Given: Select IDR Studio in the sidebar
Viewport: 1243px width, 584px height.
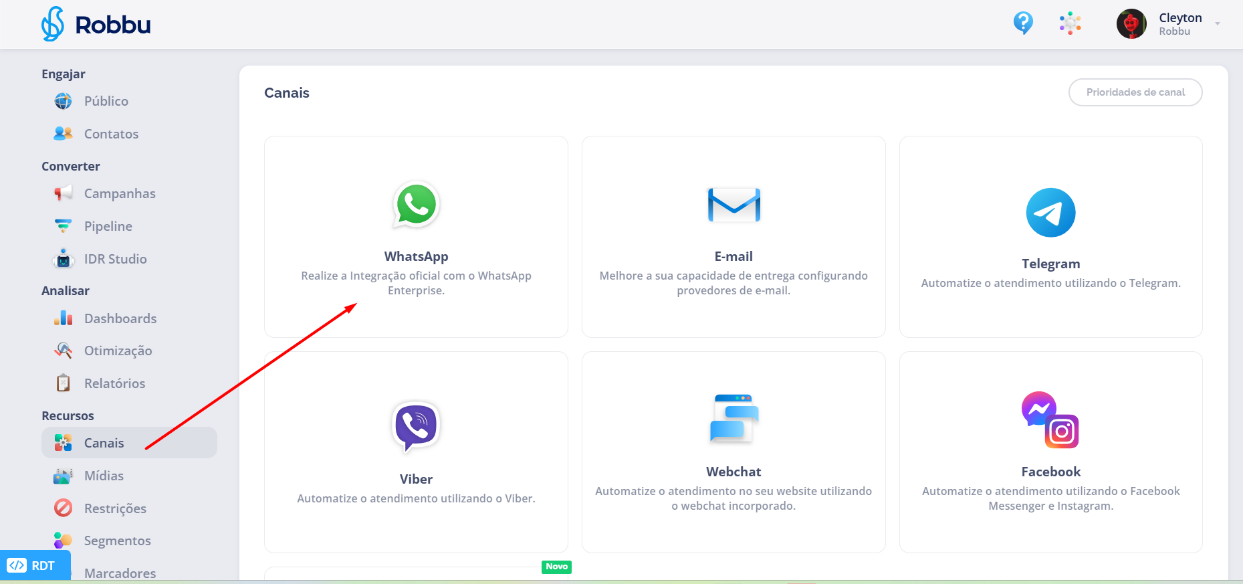Looking at the screenshot, I should [x=115, y=259].
